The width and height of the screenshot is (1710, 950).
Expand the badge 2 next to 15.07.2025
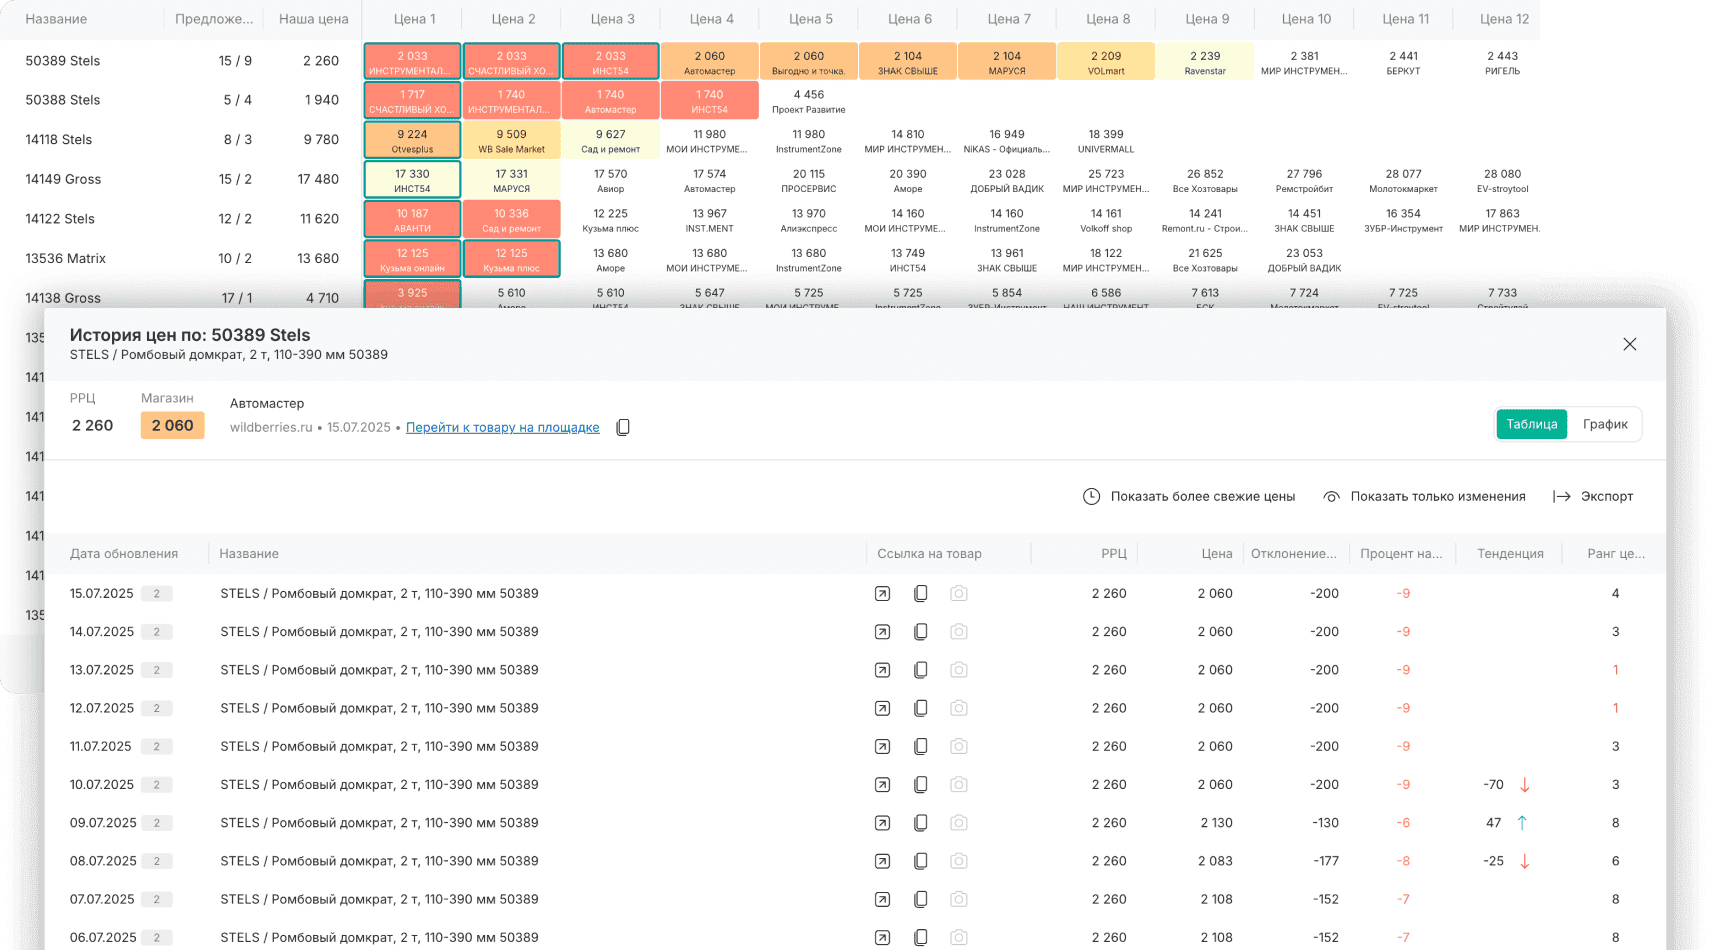(x=156, y=594)
